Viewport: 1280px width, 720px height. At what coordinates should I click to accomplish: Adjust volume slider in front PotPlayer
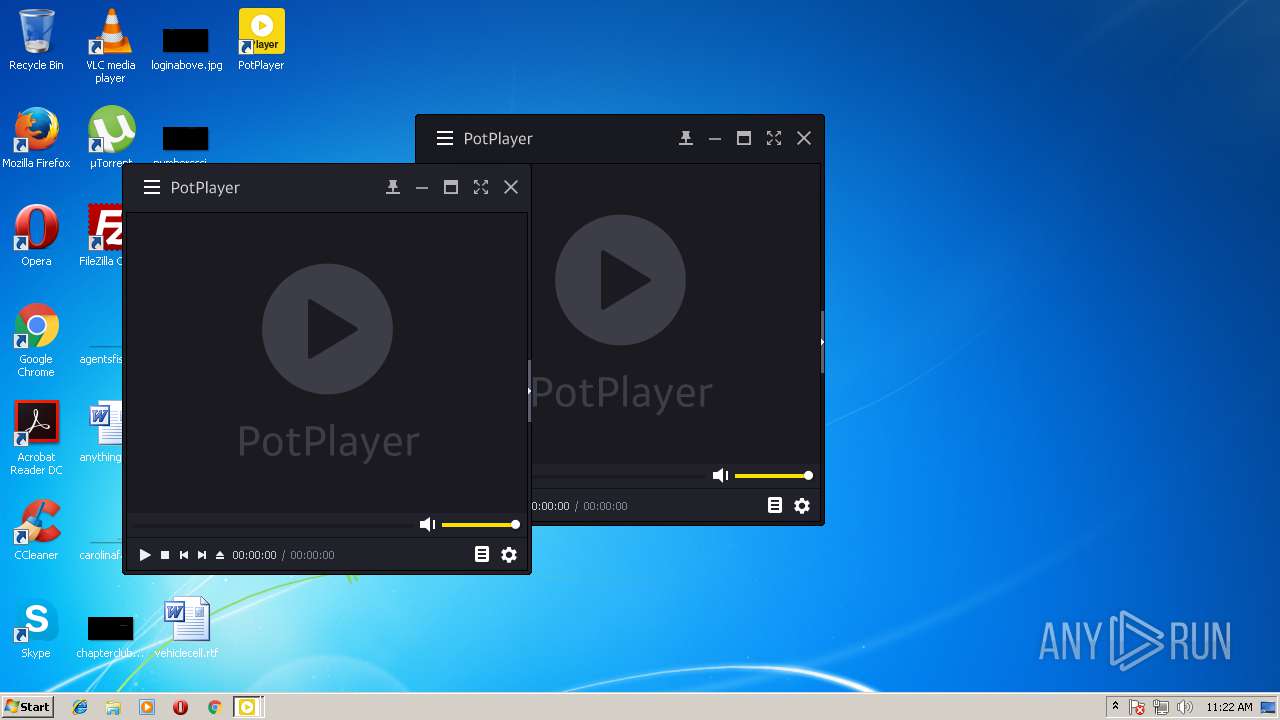click(x=479, y=524)
